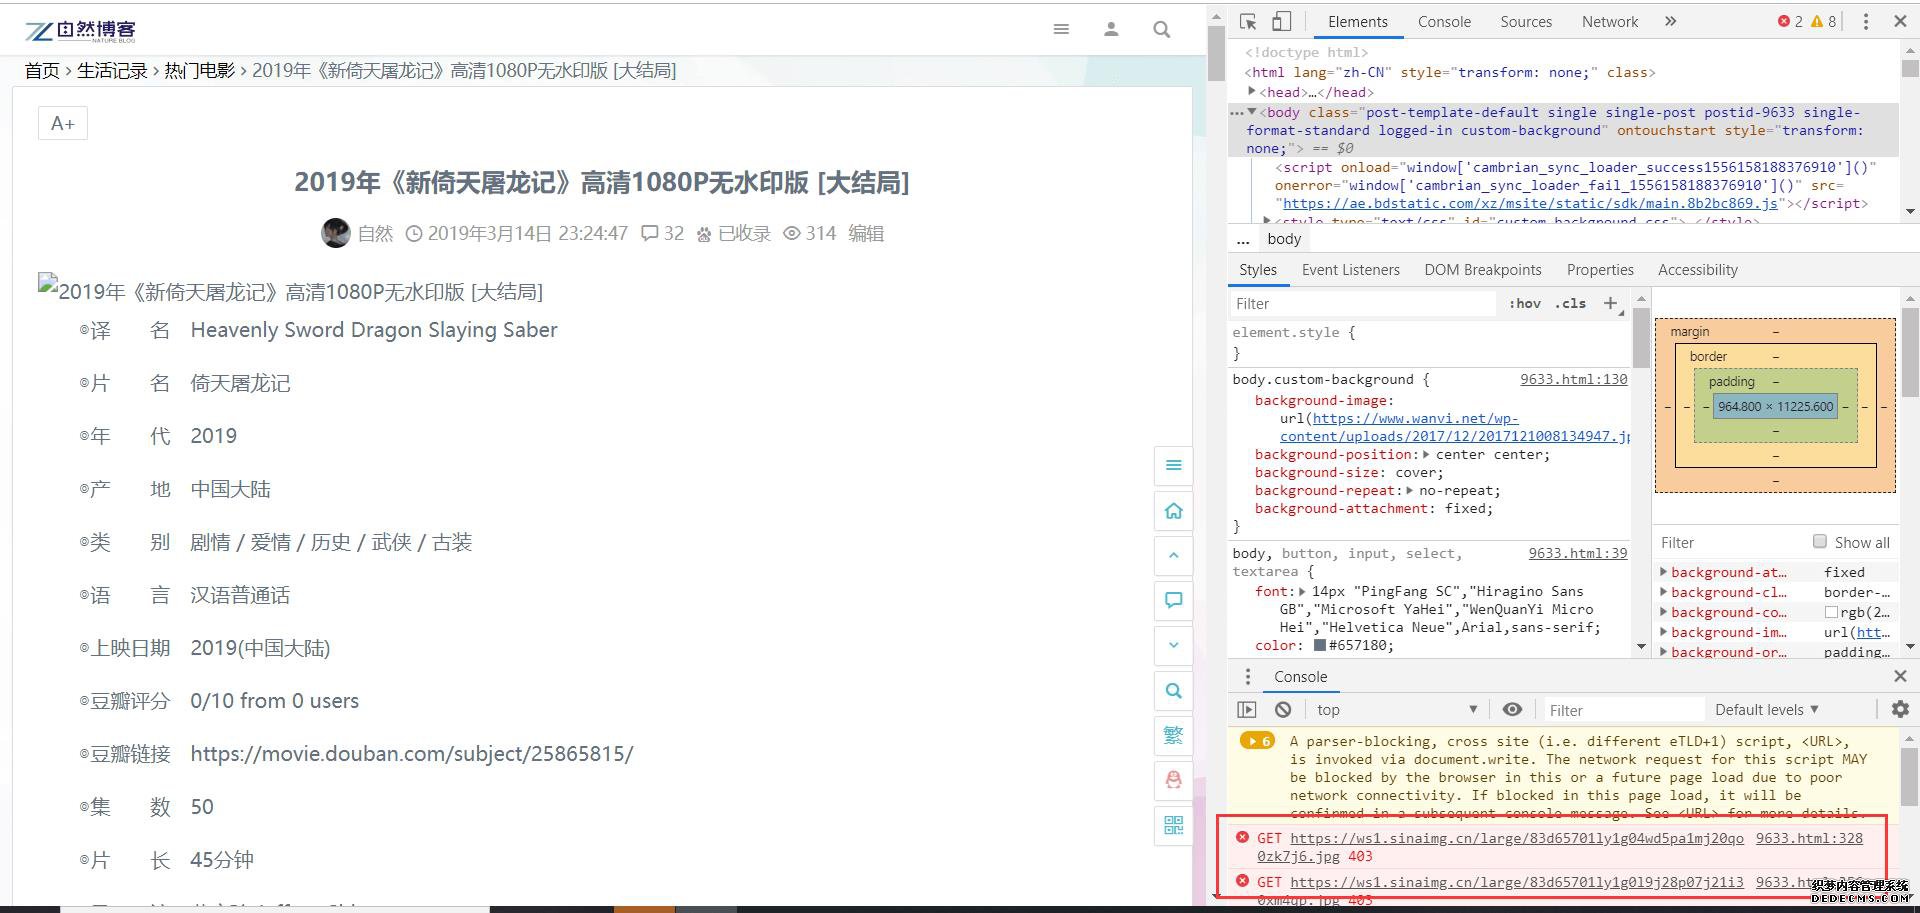The height and width of the screenshot is (913, 1920).
Task: Open the Accessibility tab
Action: click(1697, 270)
